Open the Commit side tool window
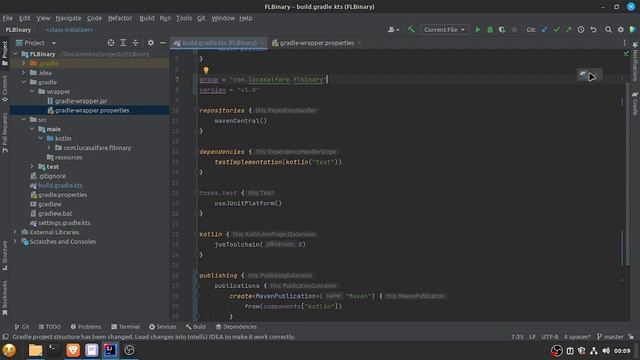Screen dimensions: 640x360 point(4,88)
